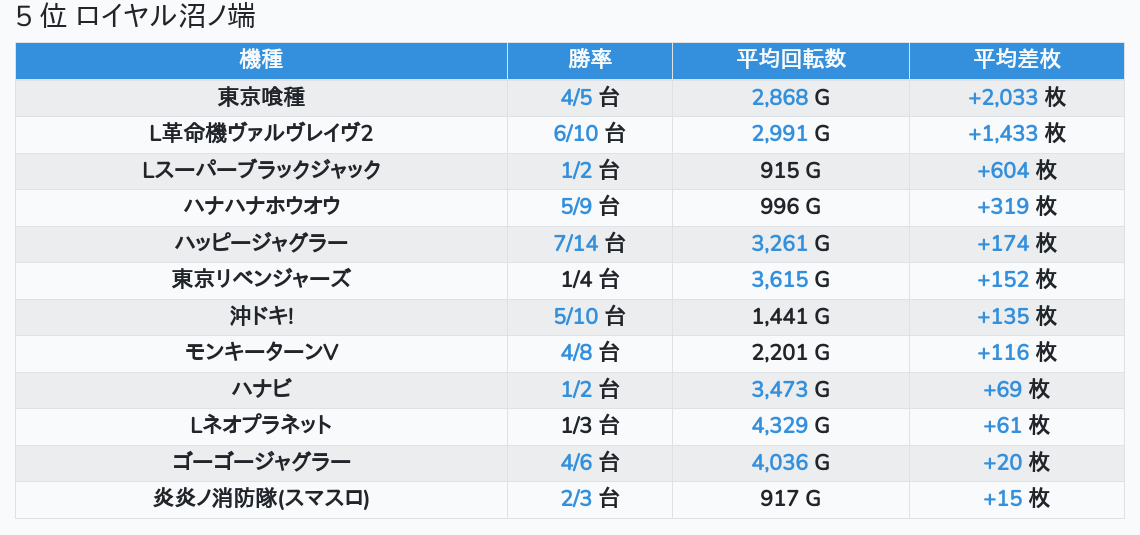Image resolution: width=1140 pixels, height=535 pixels.
Task: Click the ハナハナホウオウ machine cell
Action: click(x=261, y=206)
